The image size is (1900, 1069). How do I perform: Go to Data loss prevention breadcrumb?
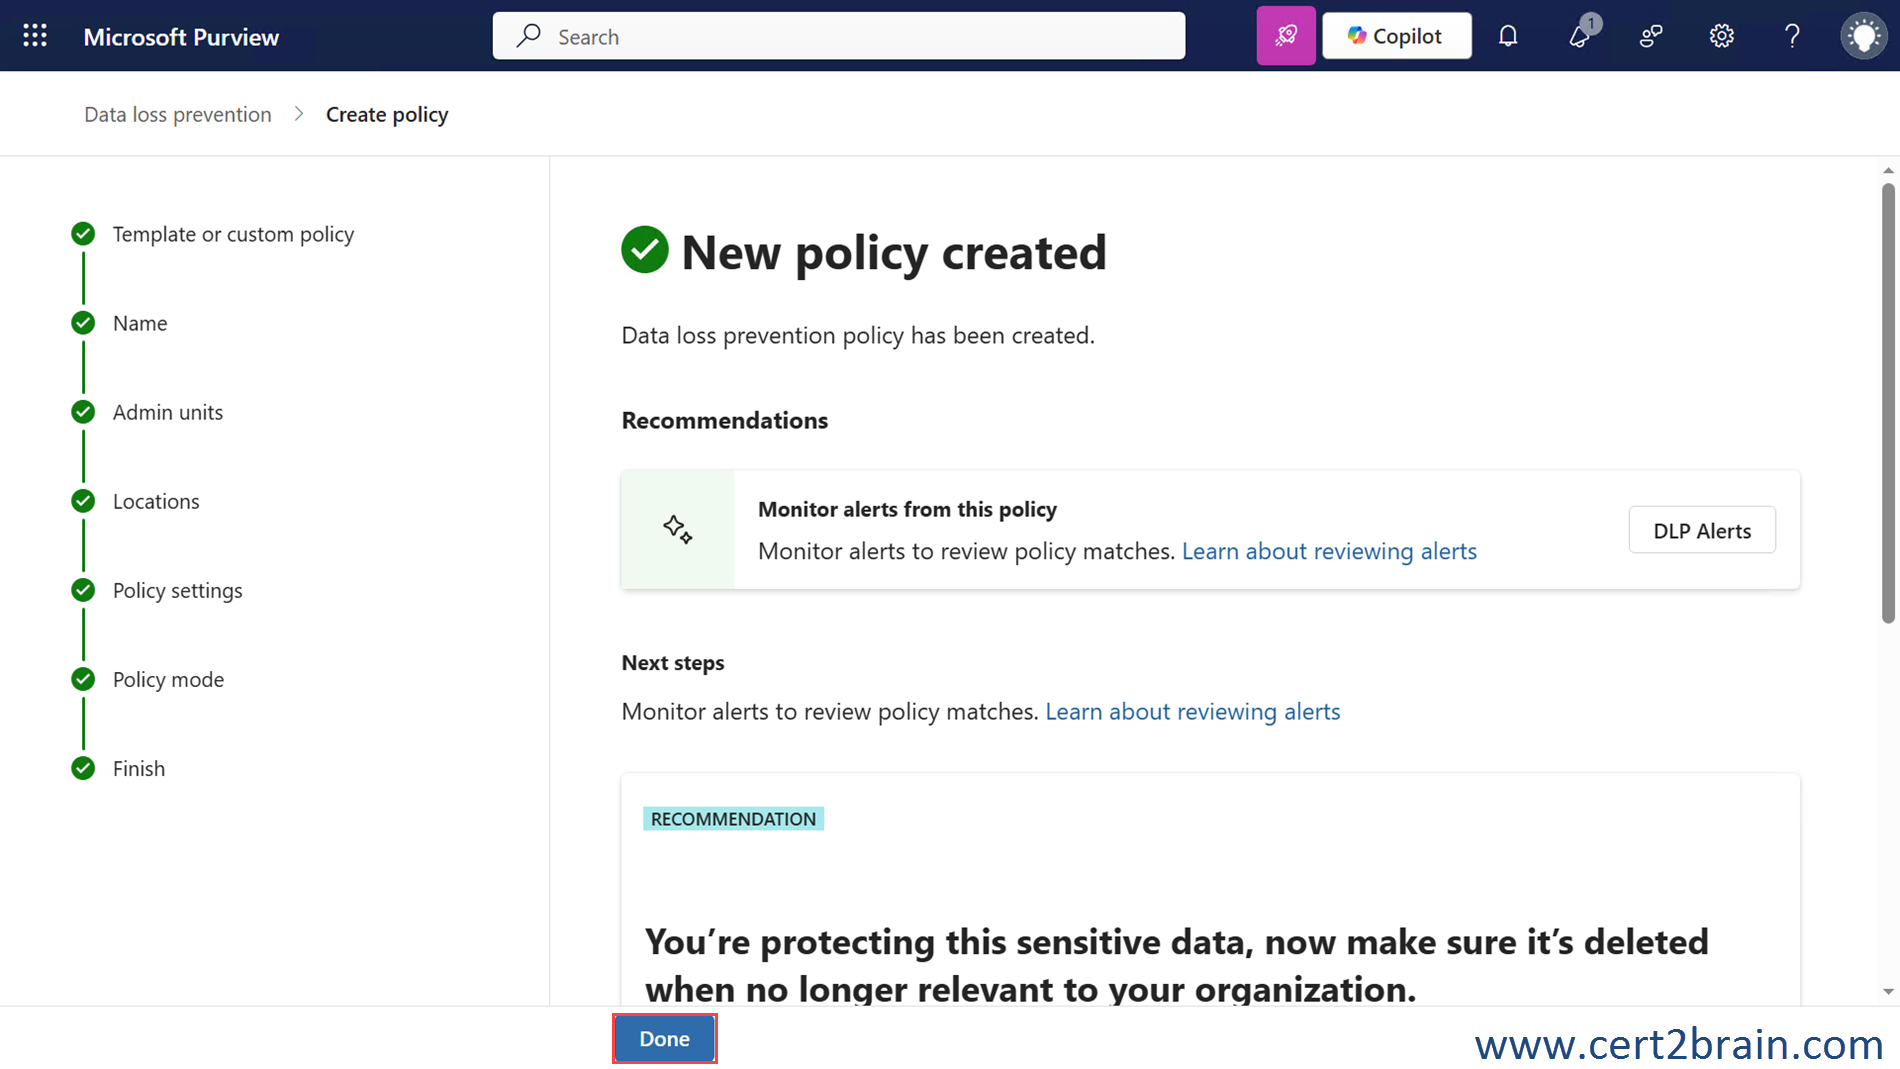point(178,114)
